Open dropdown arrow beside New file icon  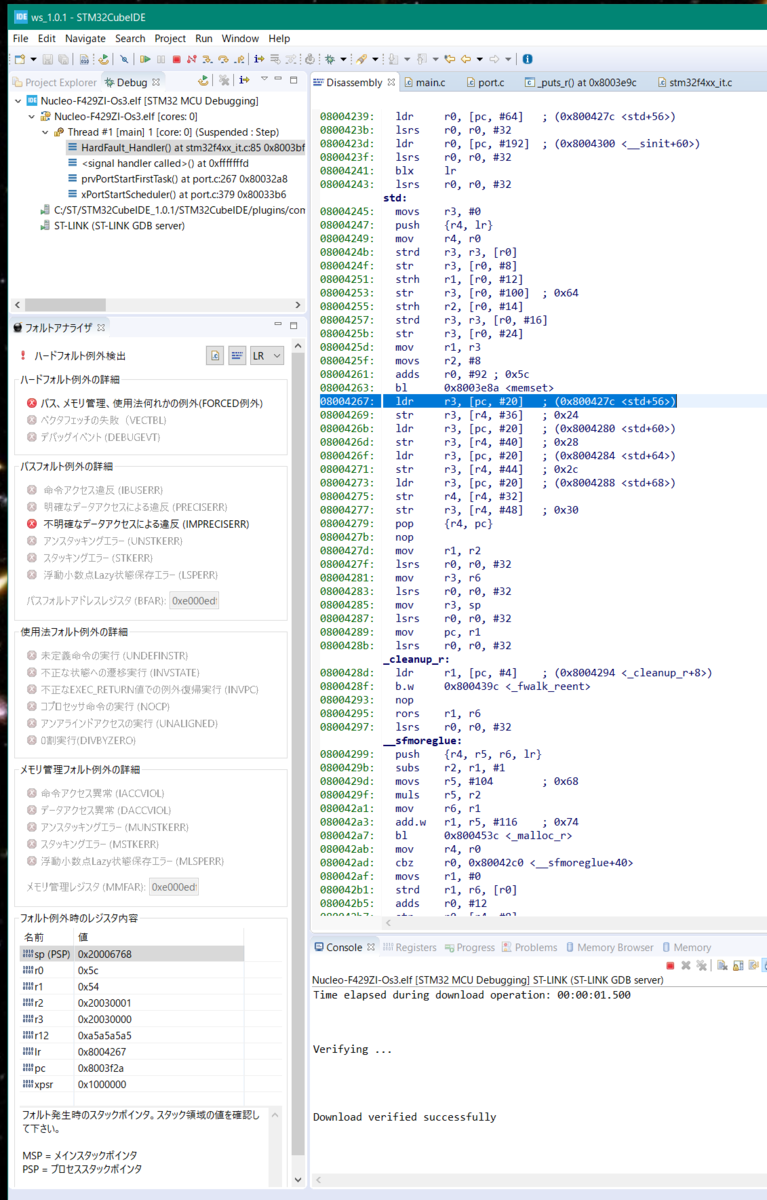[x=32, y=60]
